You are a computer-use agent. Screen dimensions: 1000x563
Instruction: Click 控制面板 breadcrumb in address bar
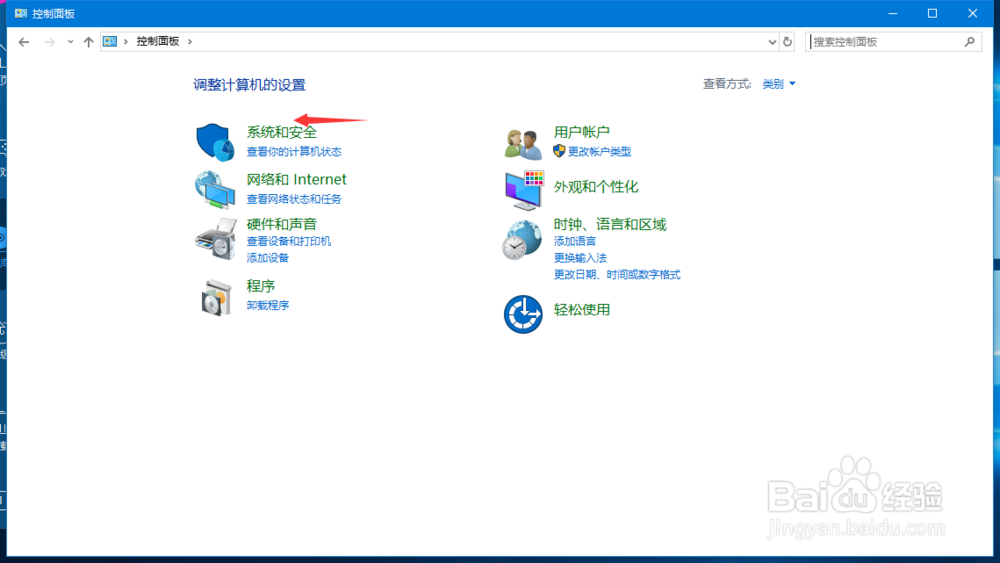coord(158,41)
